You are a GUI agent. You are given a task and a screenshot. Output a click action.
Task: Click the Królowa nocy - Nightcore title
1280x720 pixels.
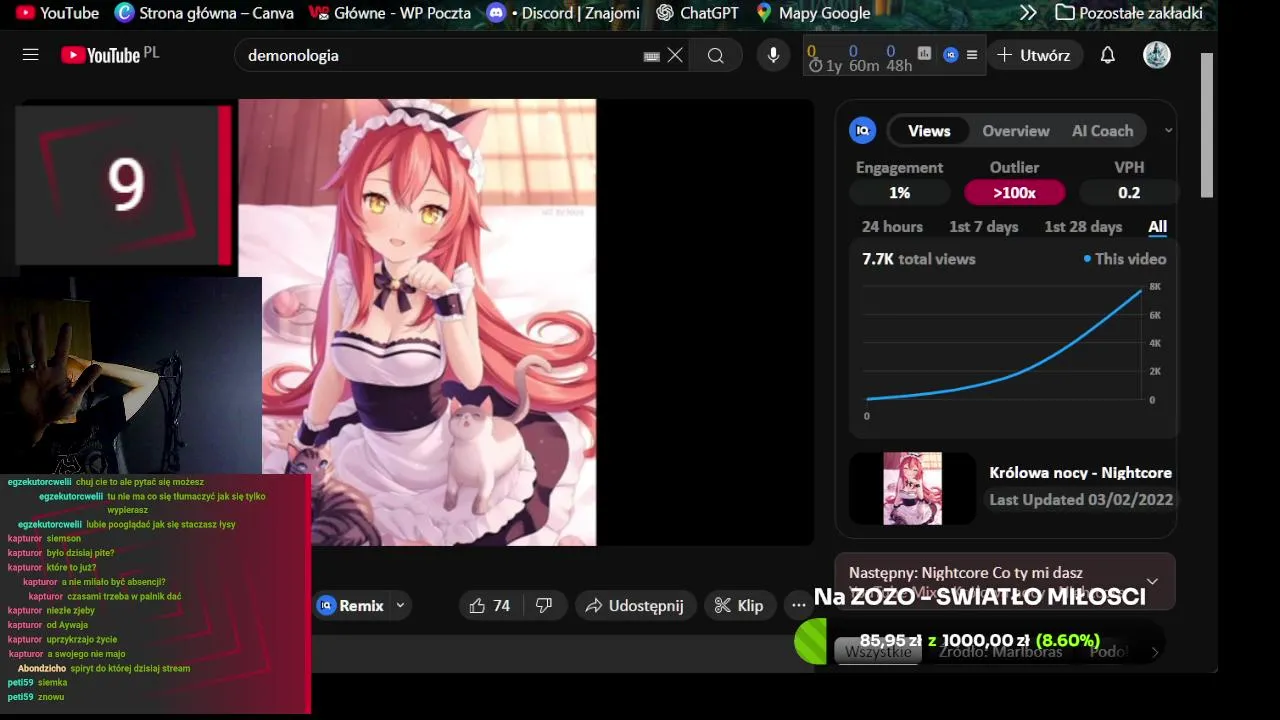tap(1080, 473)
